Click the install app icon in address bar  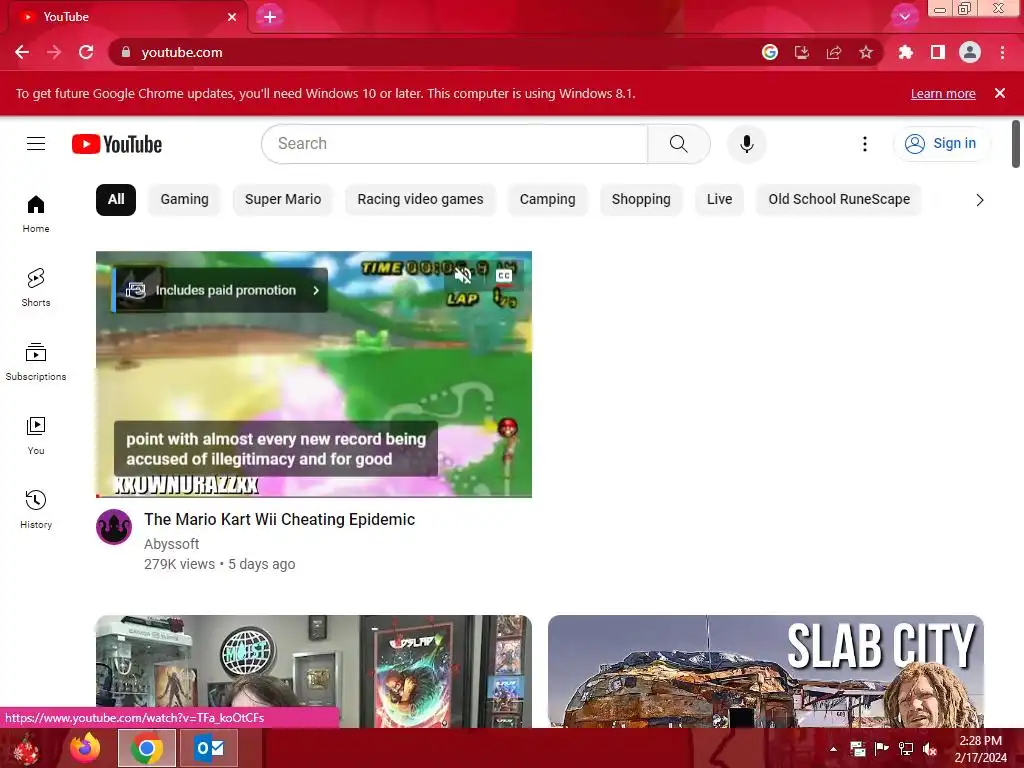pyautogui.click(x=802, y=52)
